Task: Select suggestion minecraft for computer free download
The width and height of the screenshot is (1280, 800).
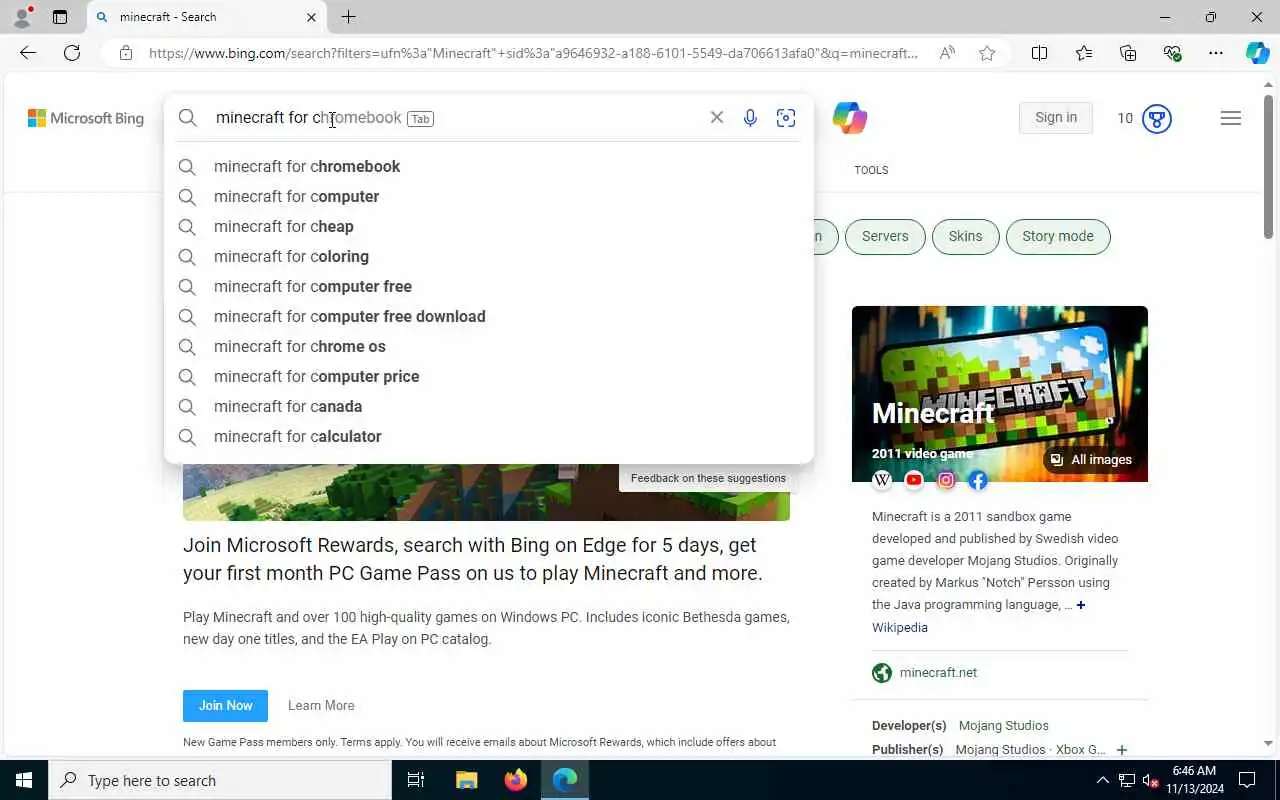Action: coord(489,316)
